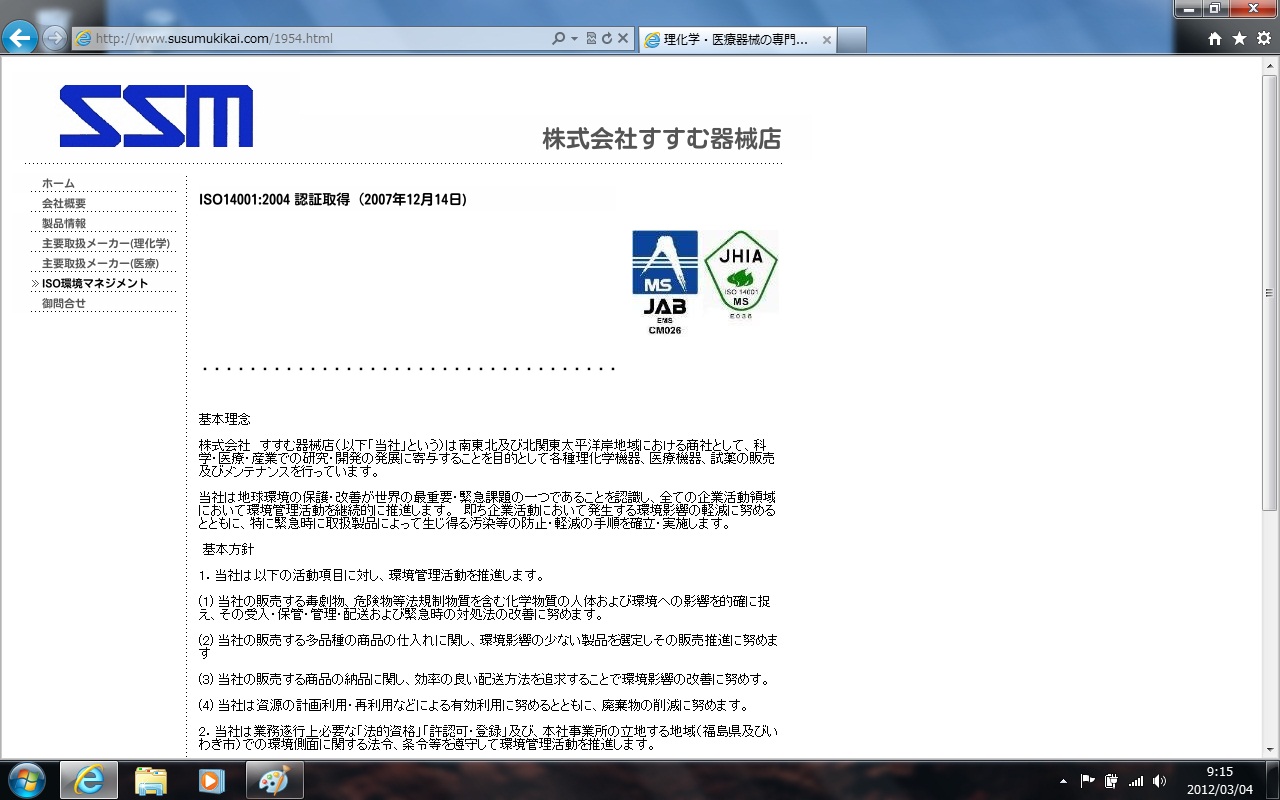Viewport: 1280px width, 800px height.
Task: Click the vertical scrollbar thumb
Action: click(x=1270, y=293)
